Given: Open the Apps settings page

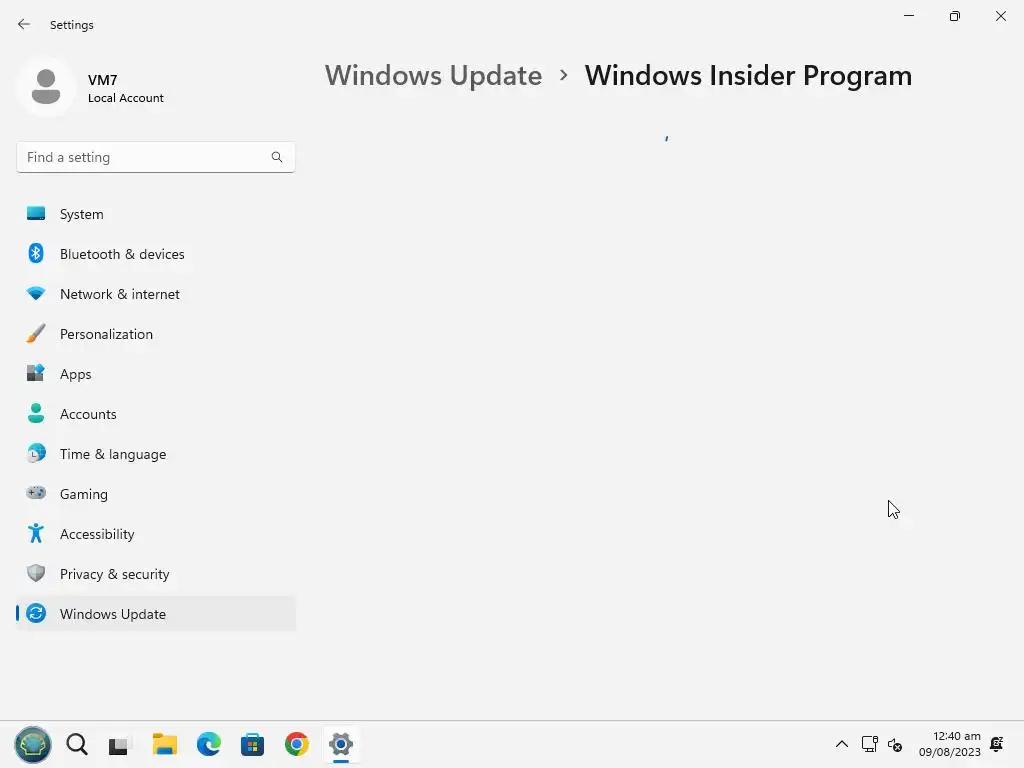Looking at the screenshot, I should pos(155,374).
